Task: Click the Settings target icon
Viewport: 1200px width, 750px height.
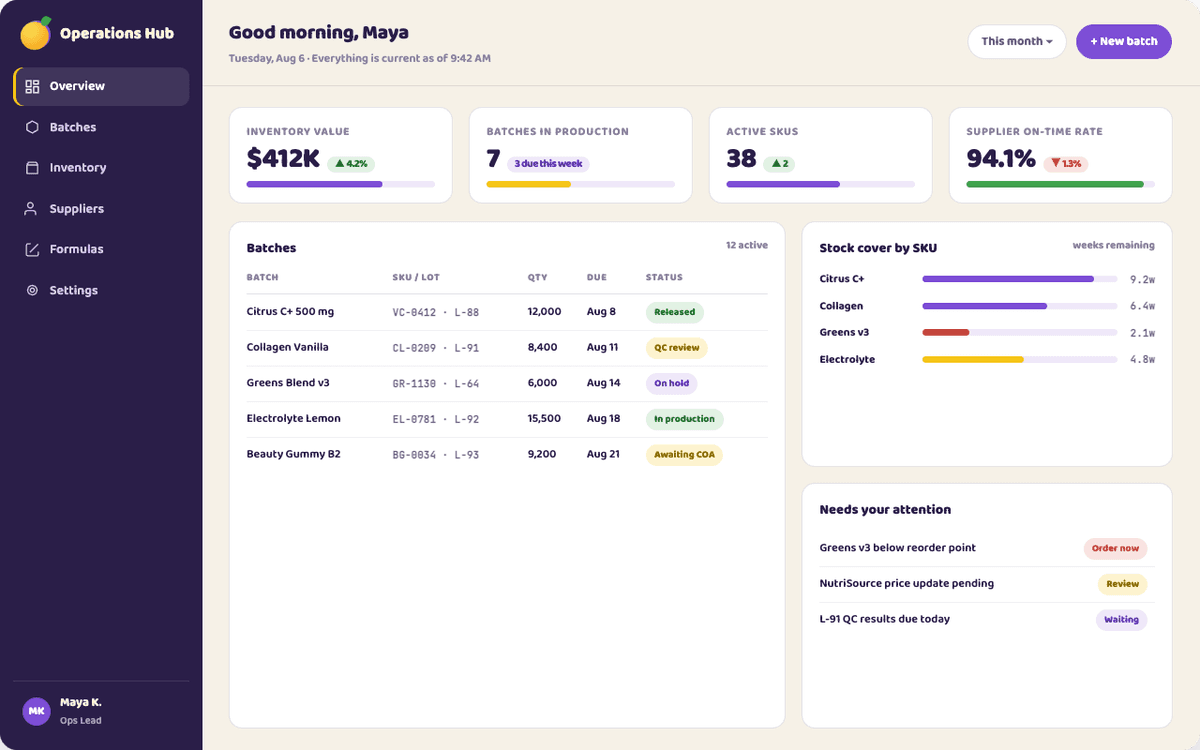Action: 32,290
